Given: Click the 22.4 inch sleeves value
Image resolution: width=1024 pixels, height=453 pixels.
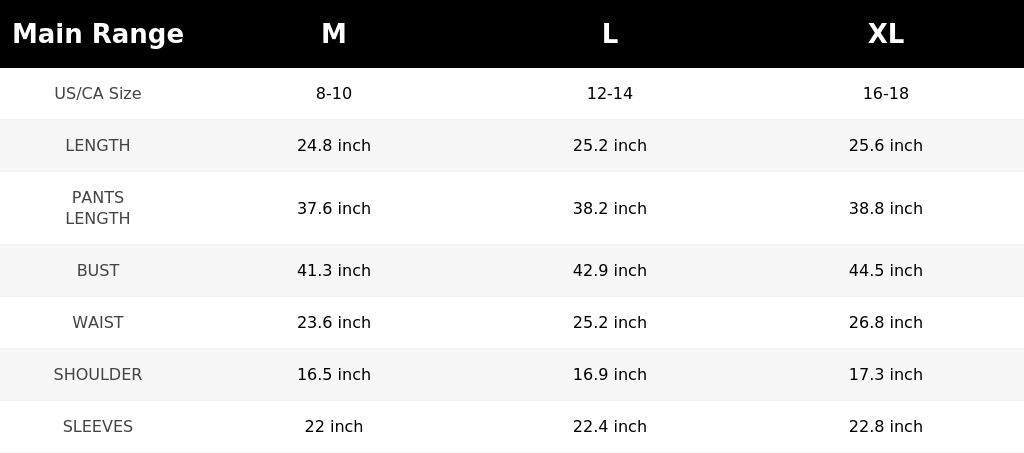Looking at the screenshot, I should 609,426.
